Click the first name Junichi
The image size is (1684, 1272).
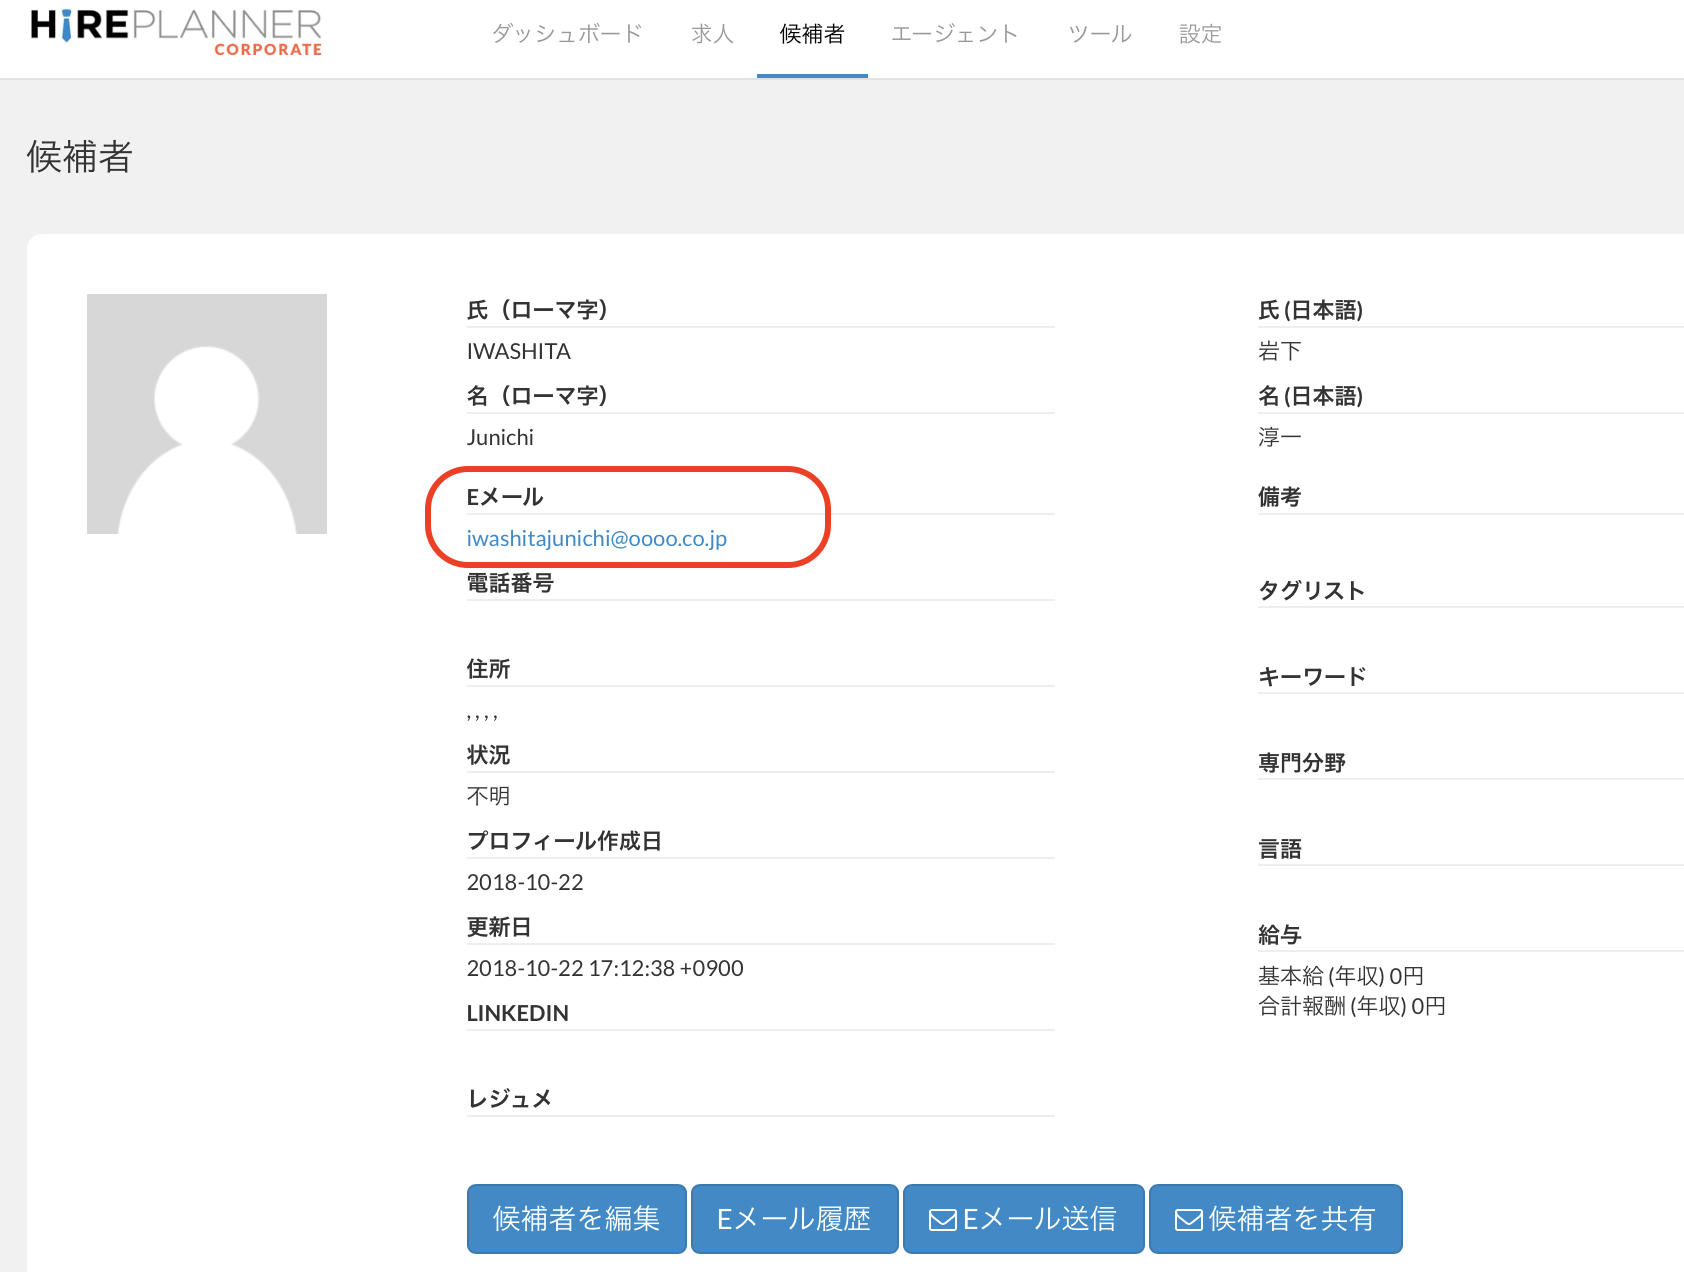click(x=500, y=438)
